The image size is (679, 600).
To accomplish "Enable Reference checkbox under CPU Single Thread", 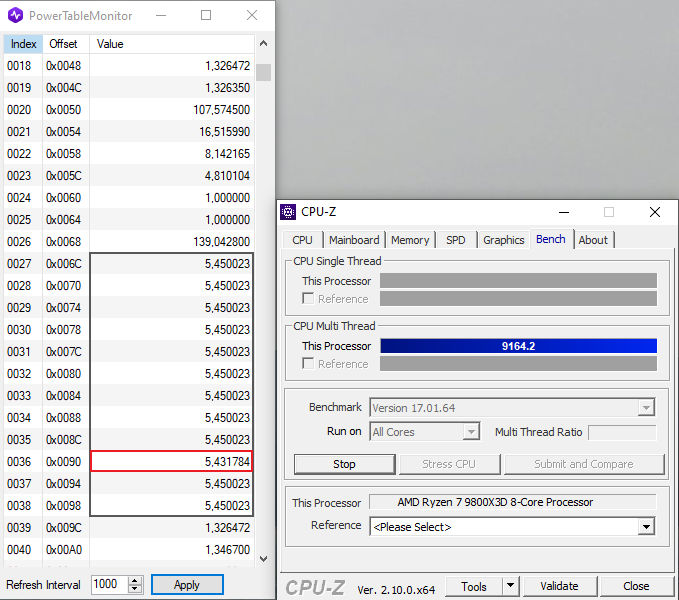I will pyautogui.click(x=308, y=299).
